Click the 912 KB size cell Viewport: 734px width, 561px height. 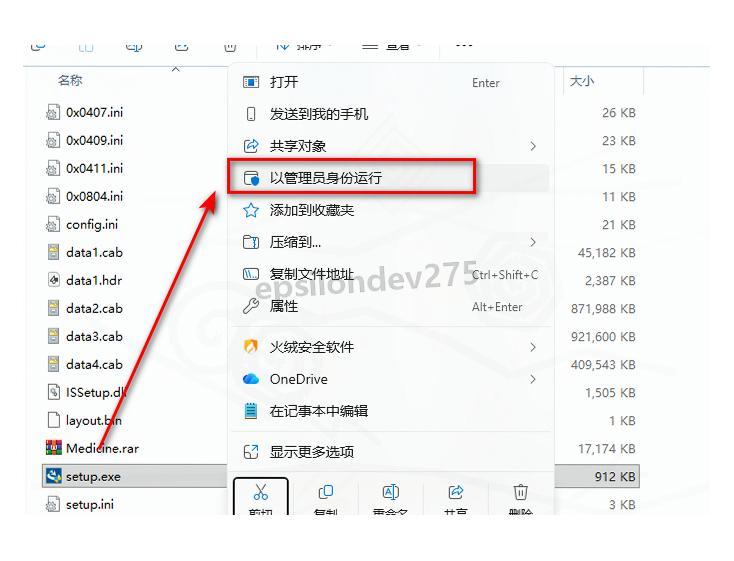[615, 477]
